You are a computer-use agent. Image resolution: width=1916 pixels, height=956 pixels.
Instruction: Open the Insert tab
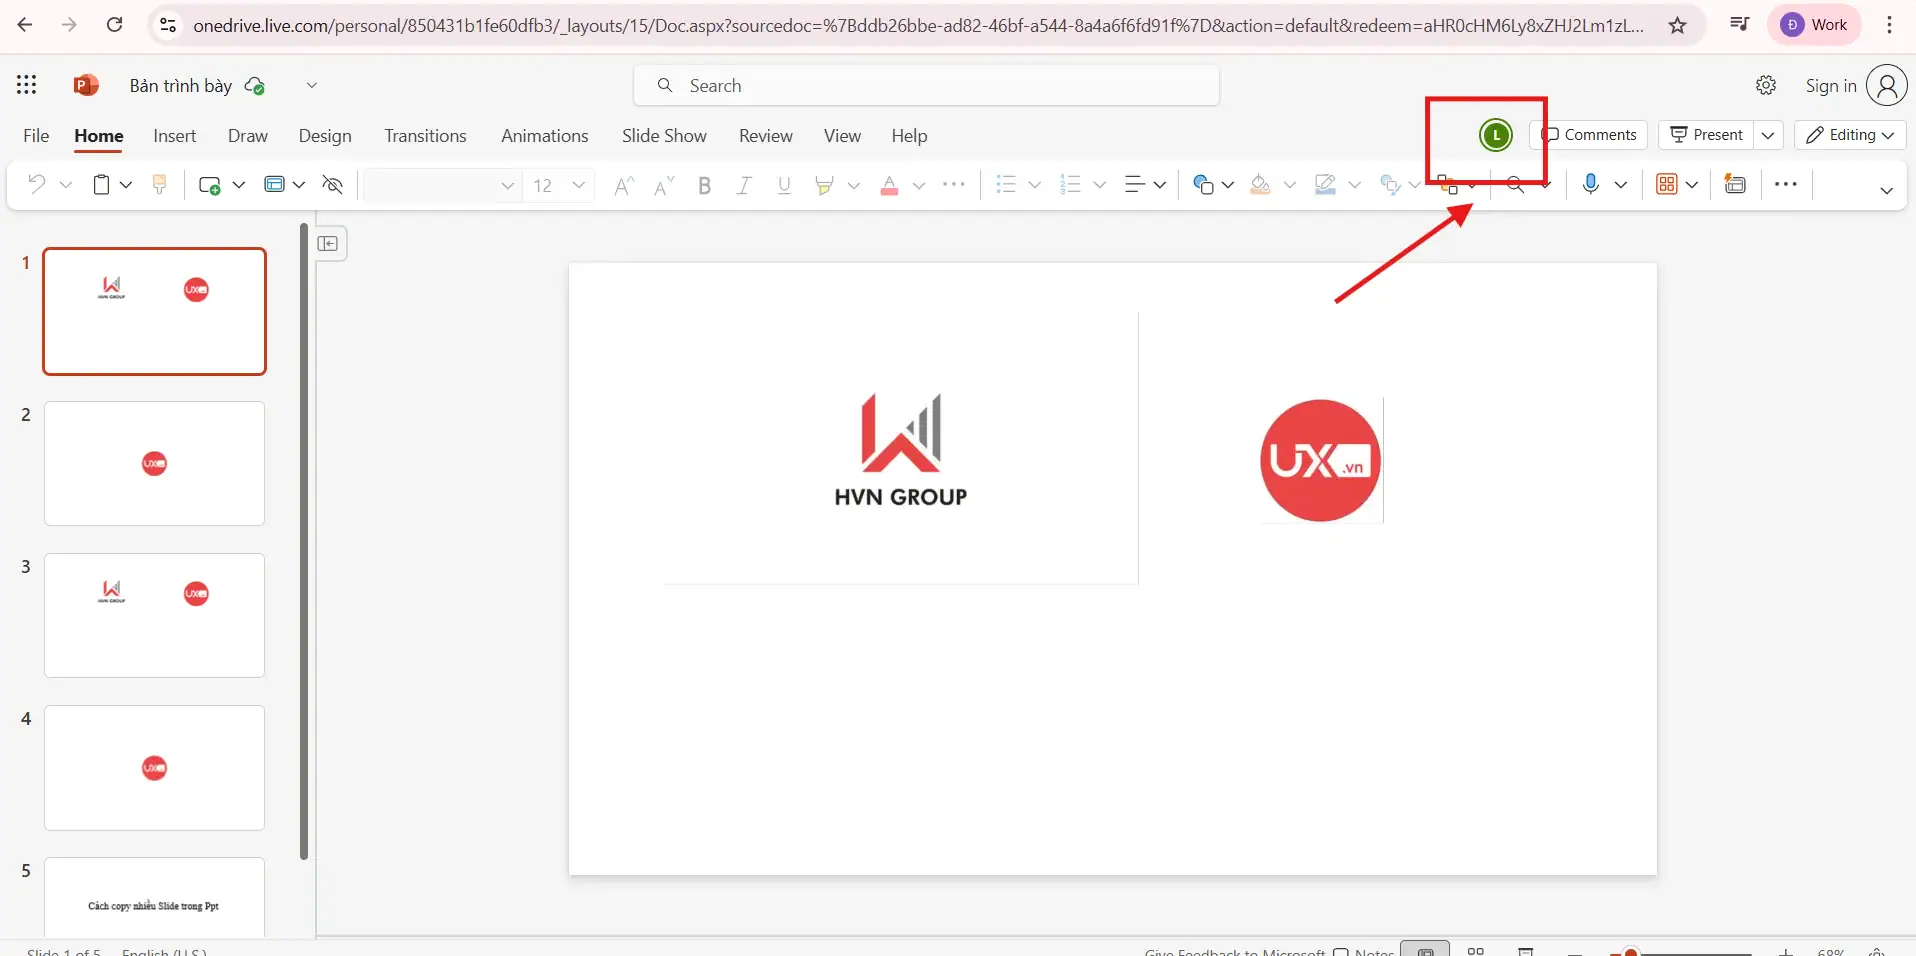[174, 136]
